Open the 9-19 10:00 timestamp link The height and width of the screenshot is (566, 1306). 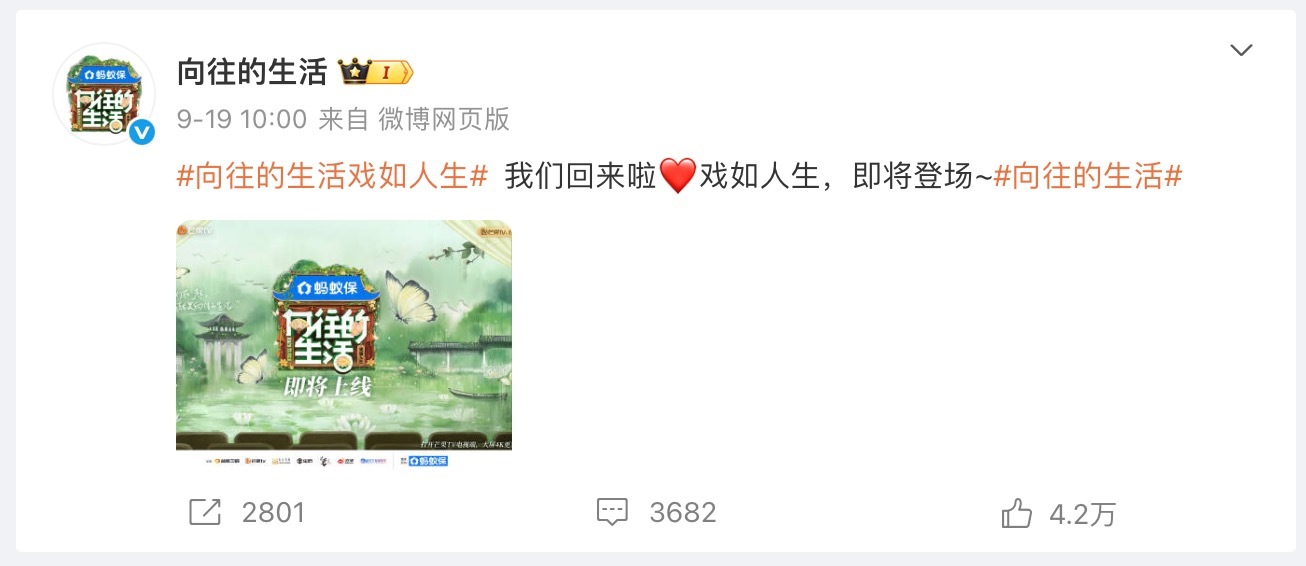242,120
